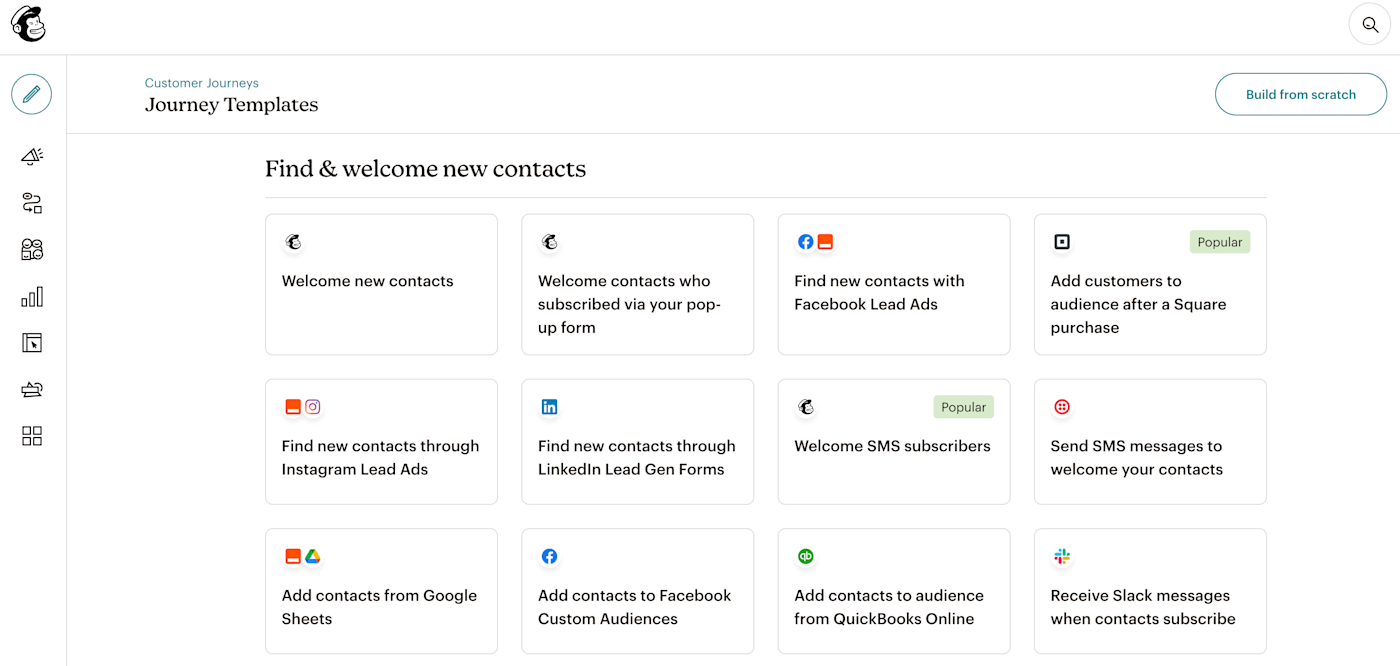Follow the Customer Journeys breadcrumb link
1400x666 pixels.
pyautogui.click(x=201, y=83)
